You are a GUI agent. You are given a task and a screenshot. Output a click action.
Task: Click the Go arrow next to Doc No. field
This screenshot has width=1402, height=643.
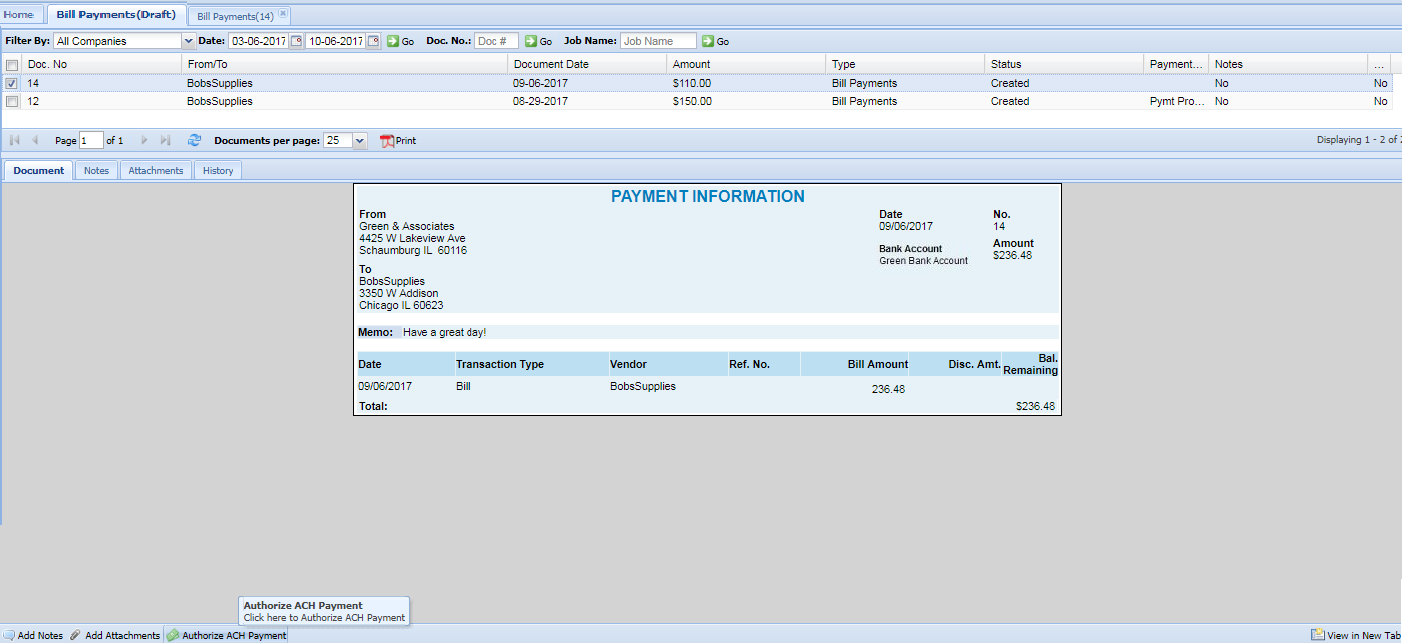point(531,41)
